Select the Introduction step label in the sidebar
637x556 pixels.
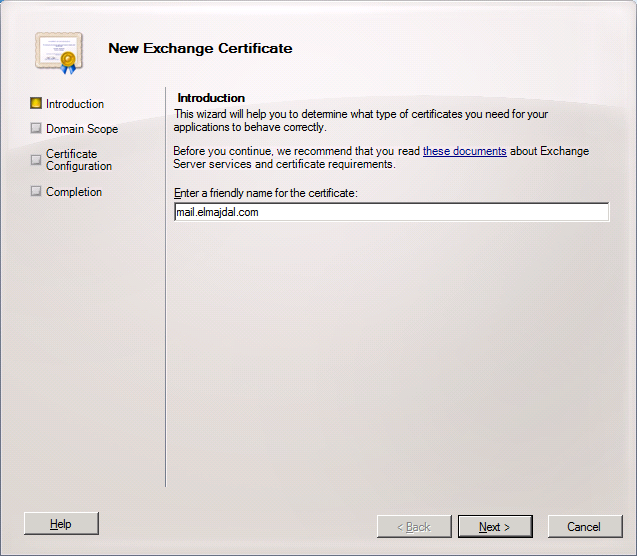(75, 104)
